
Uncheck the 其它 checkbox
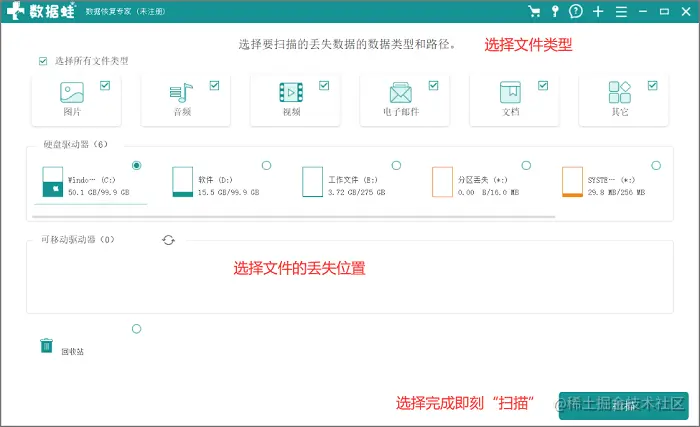coord(653,85)
